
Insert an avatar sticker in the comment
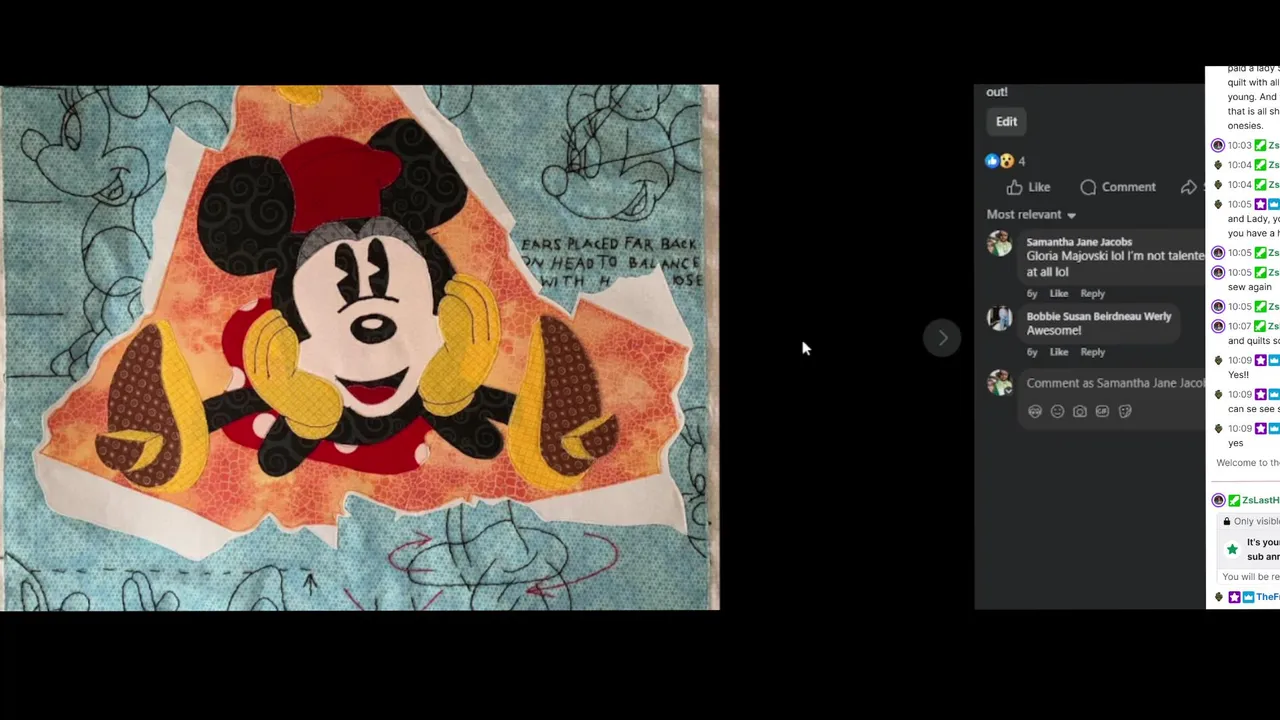tap(1035, 411)
